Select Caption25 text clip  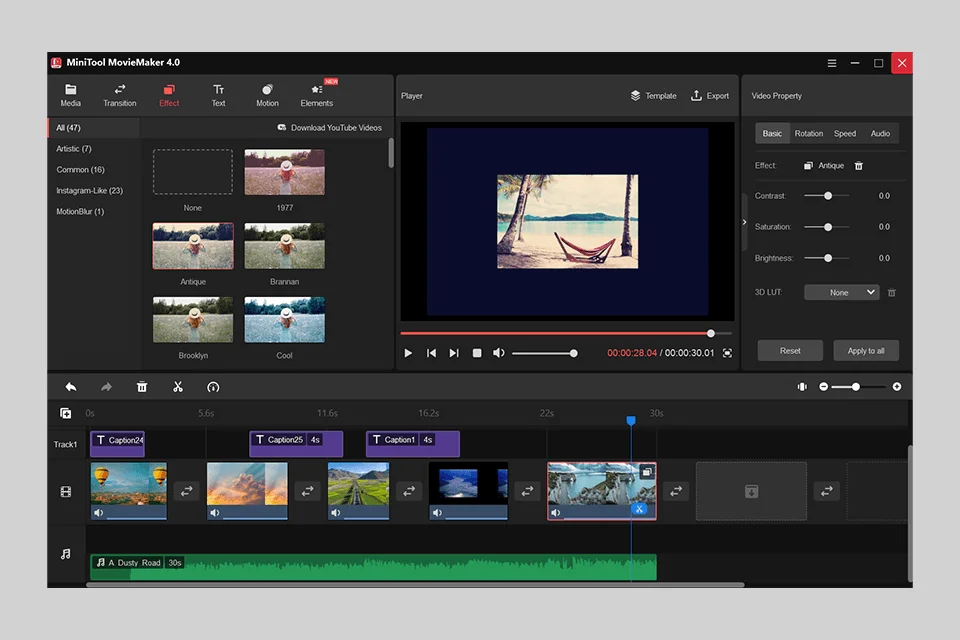[x=296, y=443]
